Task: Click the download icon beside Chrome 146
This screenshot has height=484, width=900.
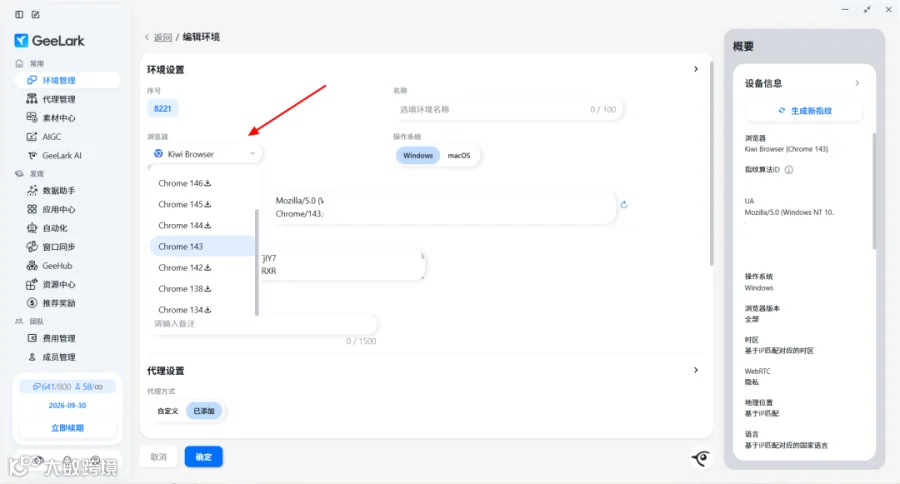Action: pyautogui.click(x=208, y=183)
